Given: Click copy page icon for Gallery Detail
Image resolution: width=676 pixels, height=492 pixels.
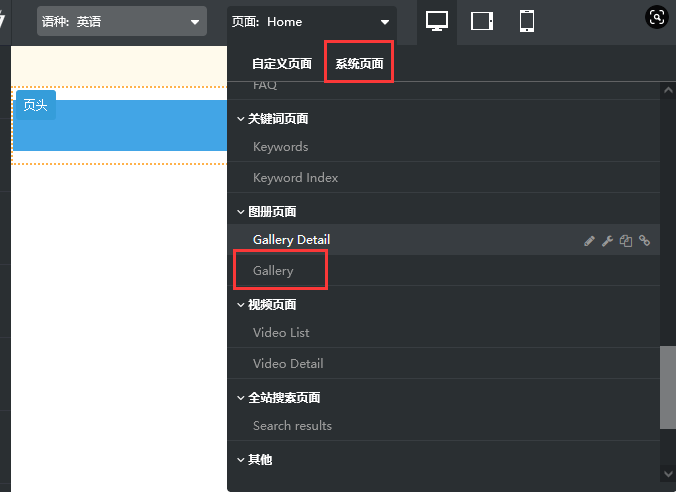Looking at the screenshot, I should coord(626,241).
